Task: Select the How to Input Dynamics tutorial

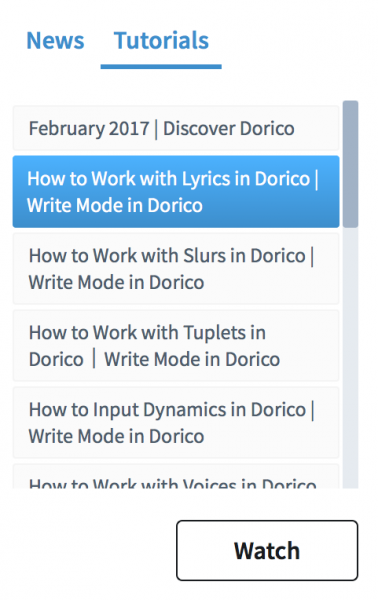Action: click(176, 422)
